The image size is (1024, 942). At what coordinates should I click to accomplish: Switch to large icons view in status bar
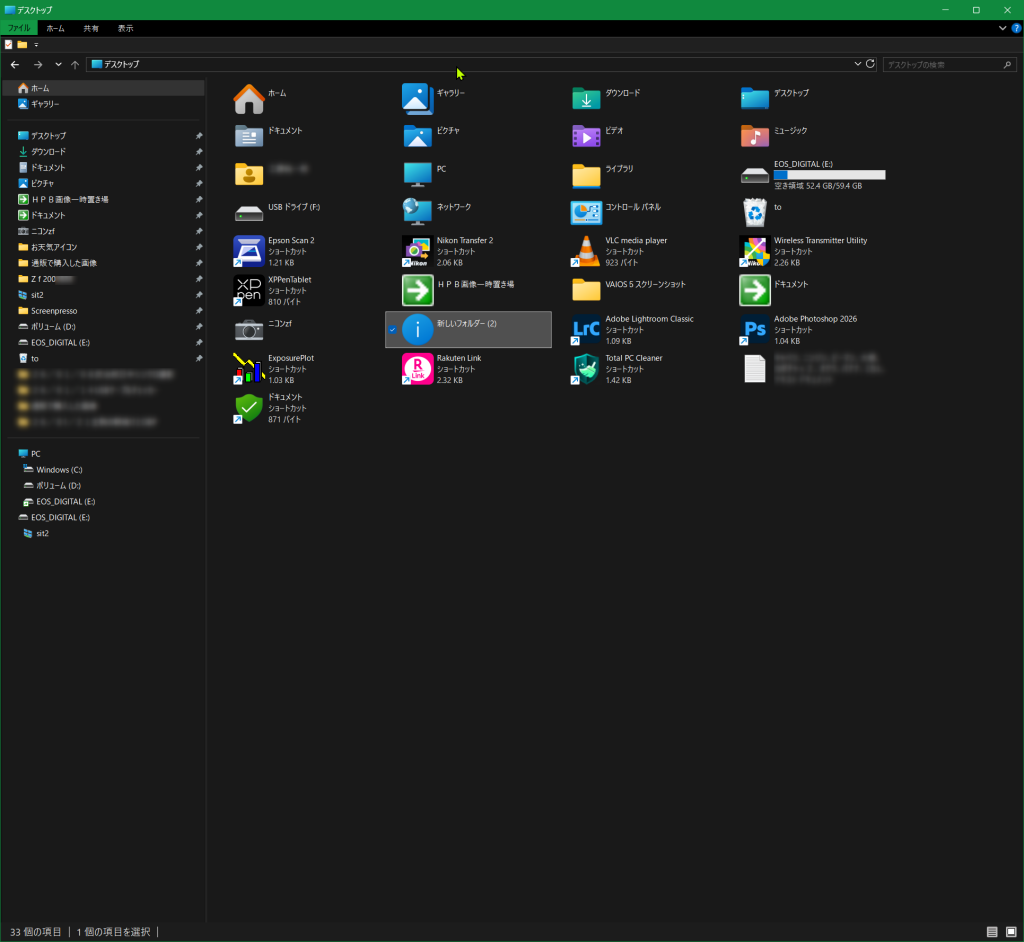click(1011, 932)
